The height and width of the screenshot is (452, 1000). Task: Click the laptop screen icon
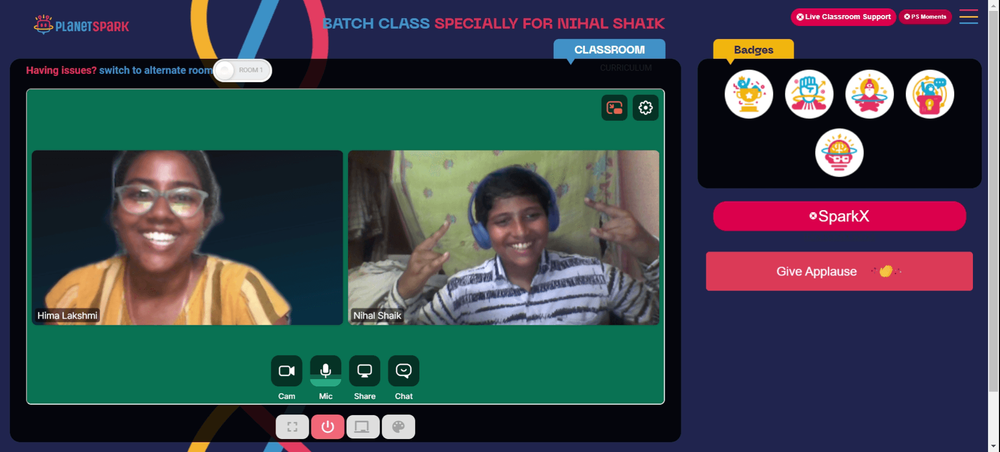363,427
